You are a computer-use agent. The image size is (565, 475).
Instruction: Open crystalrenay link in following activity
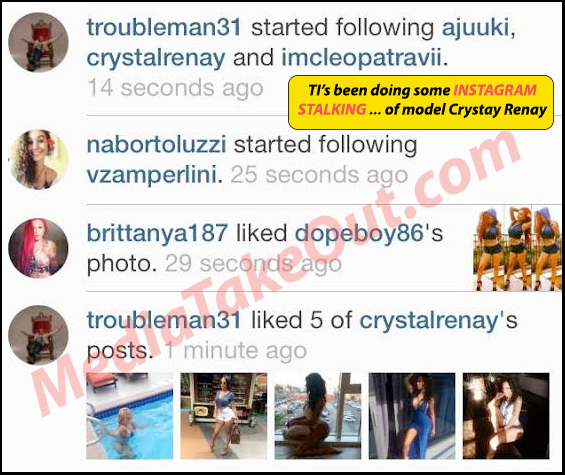(156, 59)
